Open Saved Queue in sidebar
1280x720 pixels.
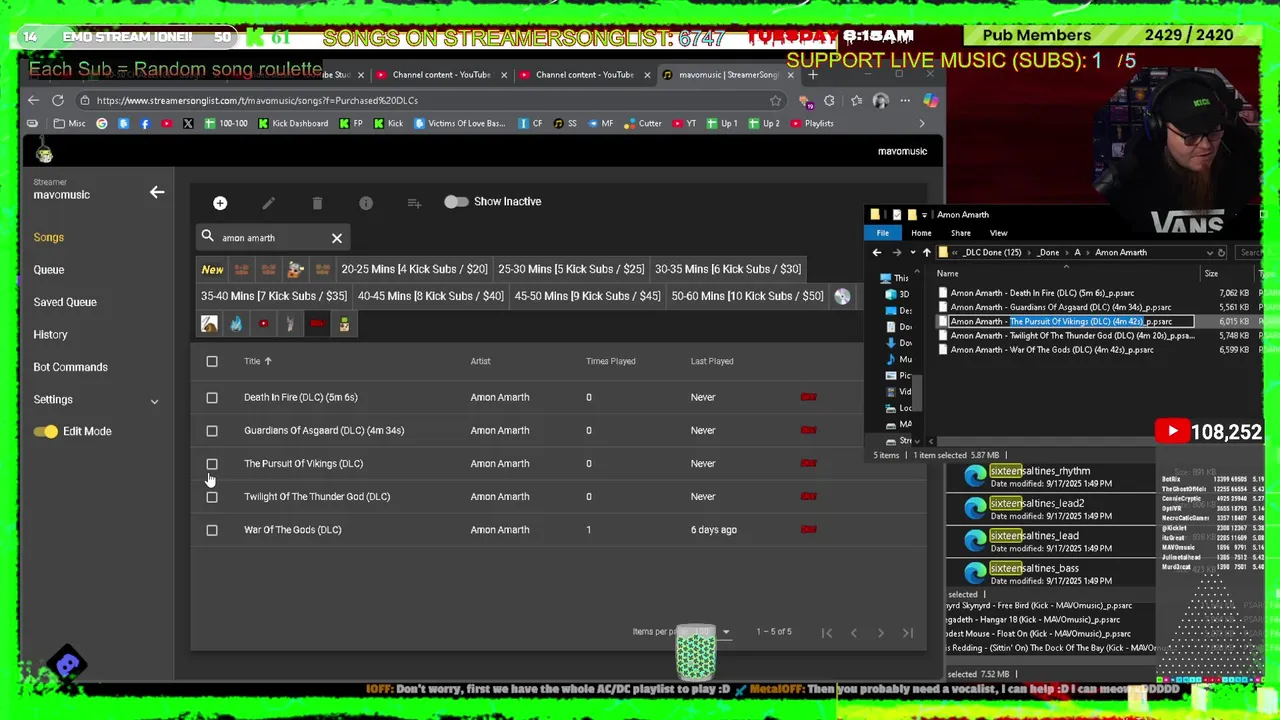[x=65, y=302]
